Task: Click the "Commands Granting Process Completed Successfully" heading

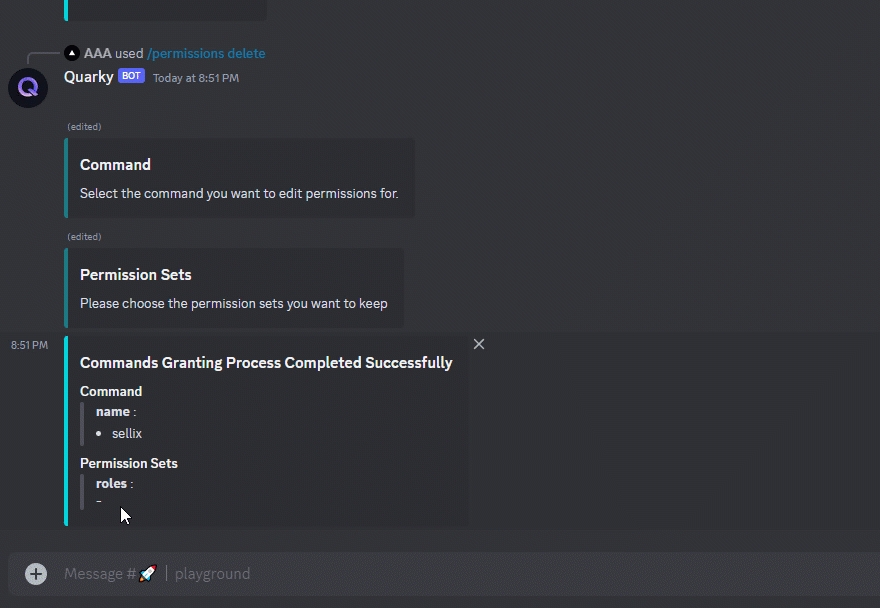Action: 266,363
